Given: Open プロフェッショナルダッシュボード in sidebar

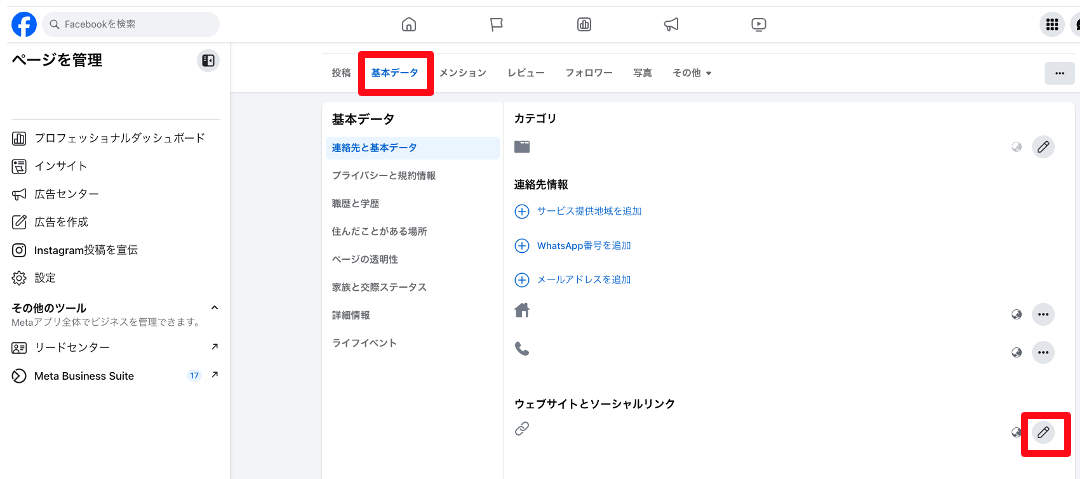Looking at the screenshot, I should 116,138.
